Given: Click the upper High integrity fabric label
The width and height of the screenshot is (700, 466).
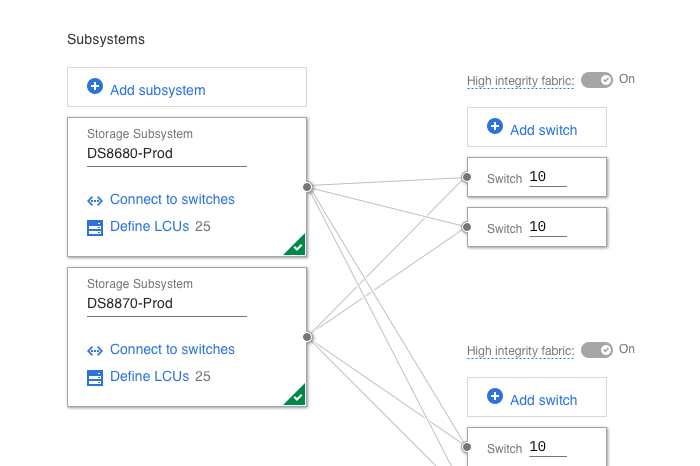Looking at the screenshot, I should pos(520,81).
